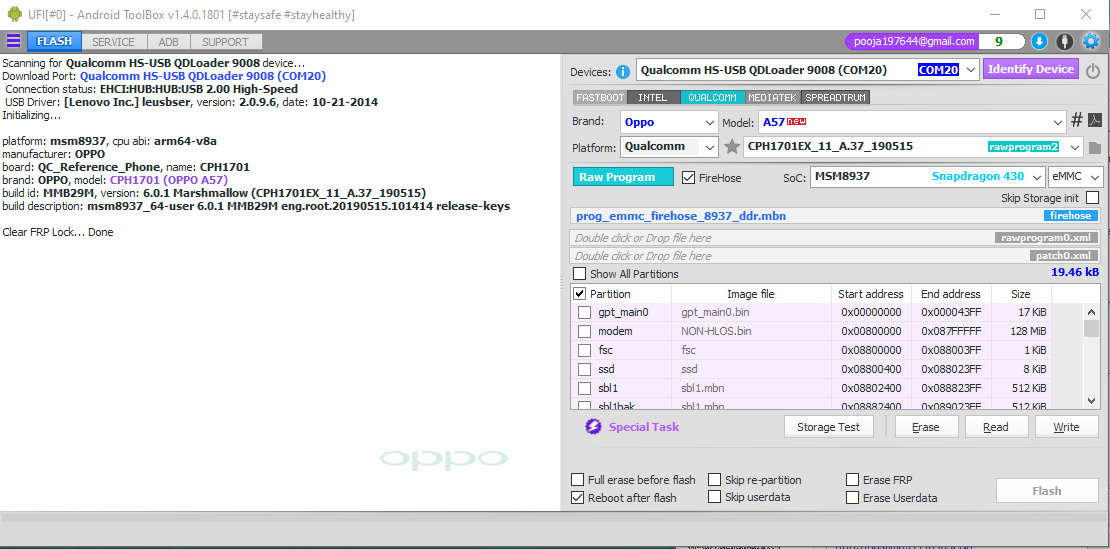Click partition list scrollbar down arrow
The image size is (1110, 549).
point(1092,400)
